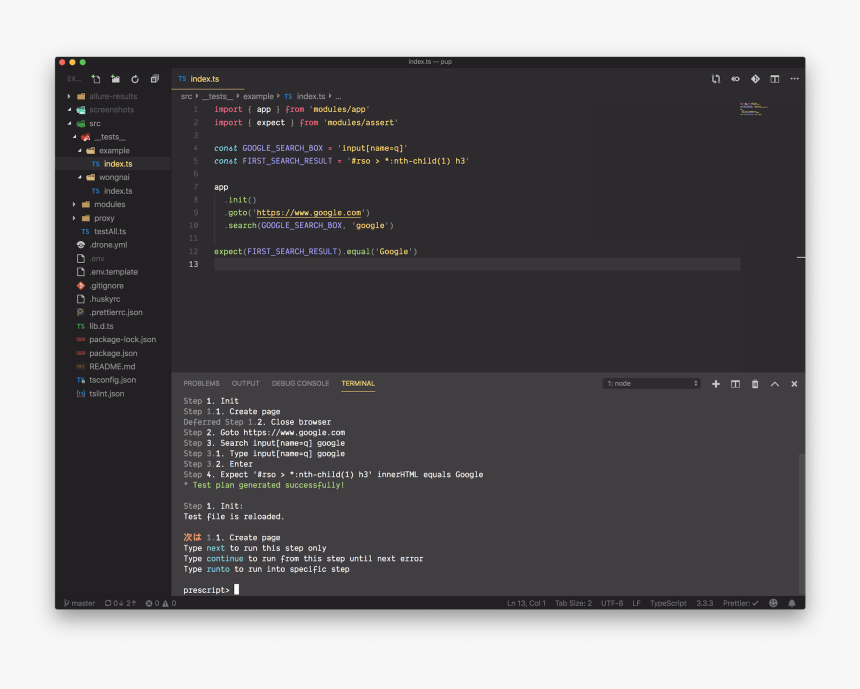Collapse the screenshots folder
This screenshot has width=860, height=689.
111,110
